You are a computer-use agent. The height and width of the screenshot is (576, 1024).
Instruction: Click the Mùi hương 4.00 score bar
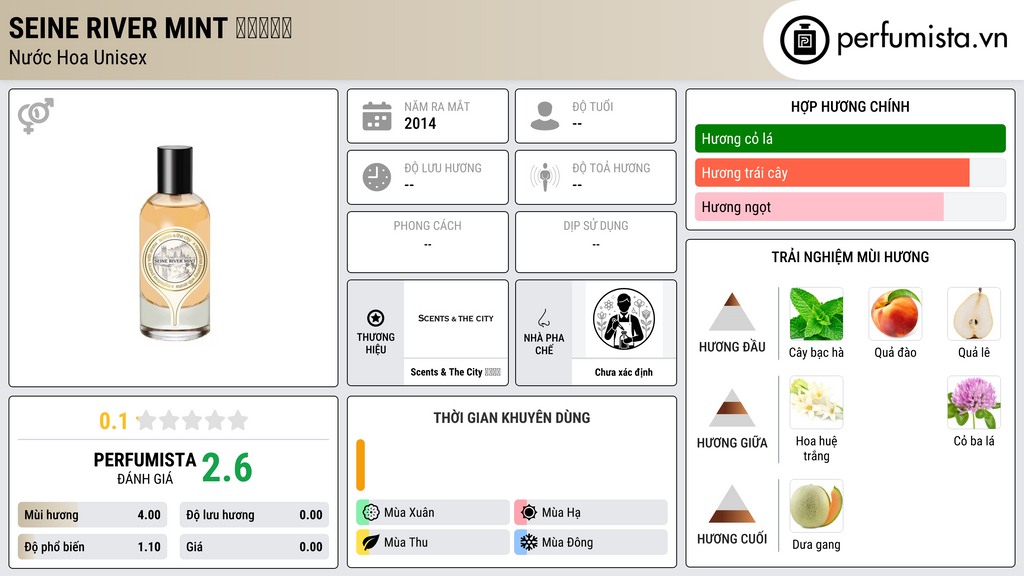(92, 515)
